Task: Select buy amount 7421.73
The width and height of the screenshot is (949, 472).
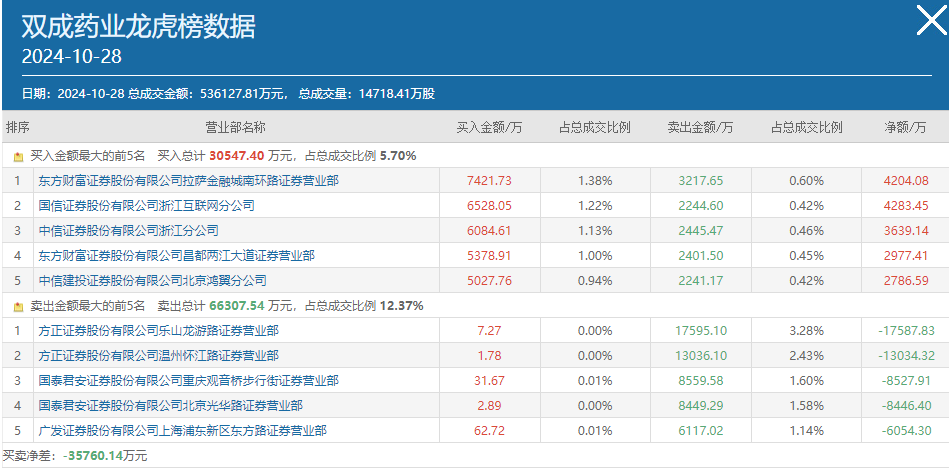Action: tap(489, 181)
